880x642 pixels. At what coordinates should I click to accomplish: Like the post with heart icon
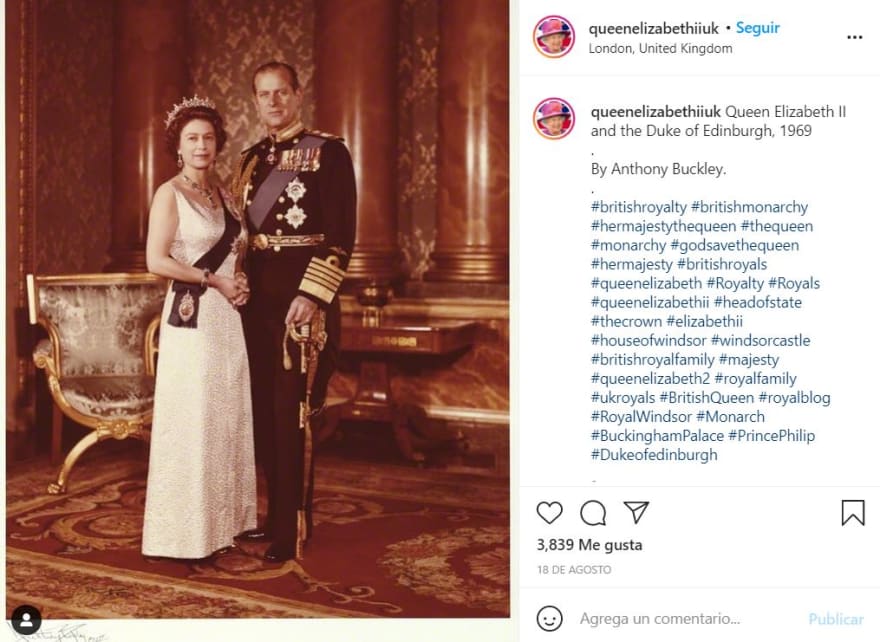point(549,512)
